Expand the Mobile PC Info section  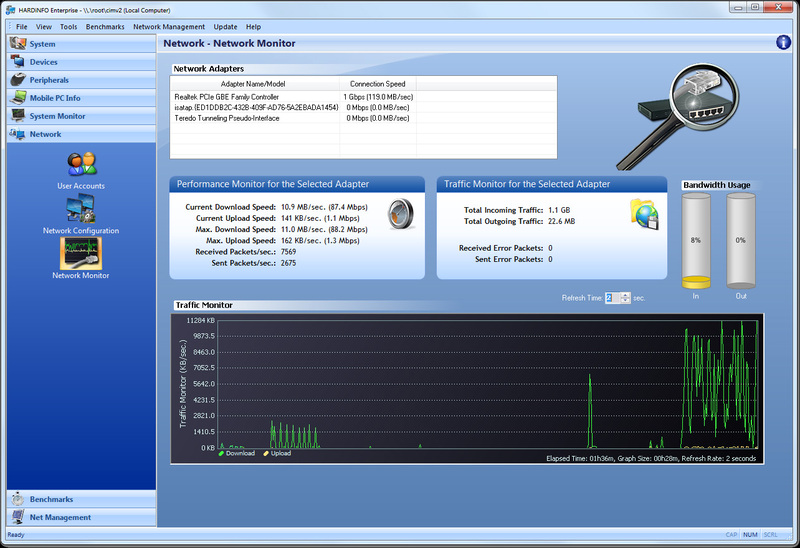click(82, 97)
